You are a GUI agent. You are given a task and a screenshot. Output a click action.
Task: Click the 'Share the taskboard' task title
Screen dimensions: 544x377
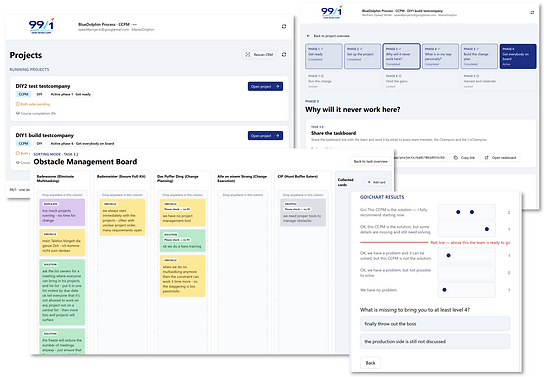[333, 133]
